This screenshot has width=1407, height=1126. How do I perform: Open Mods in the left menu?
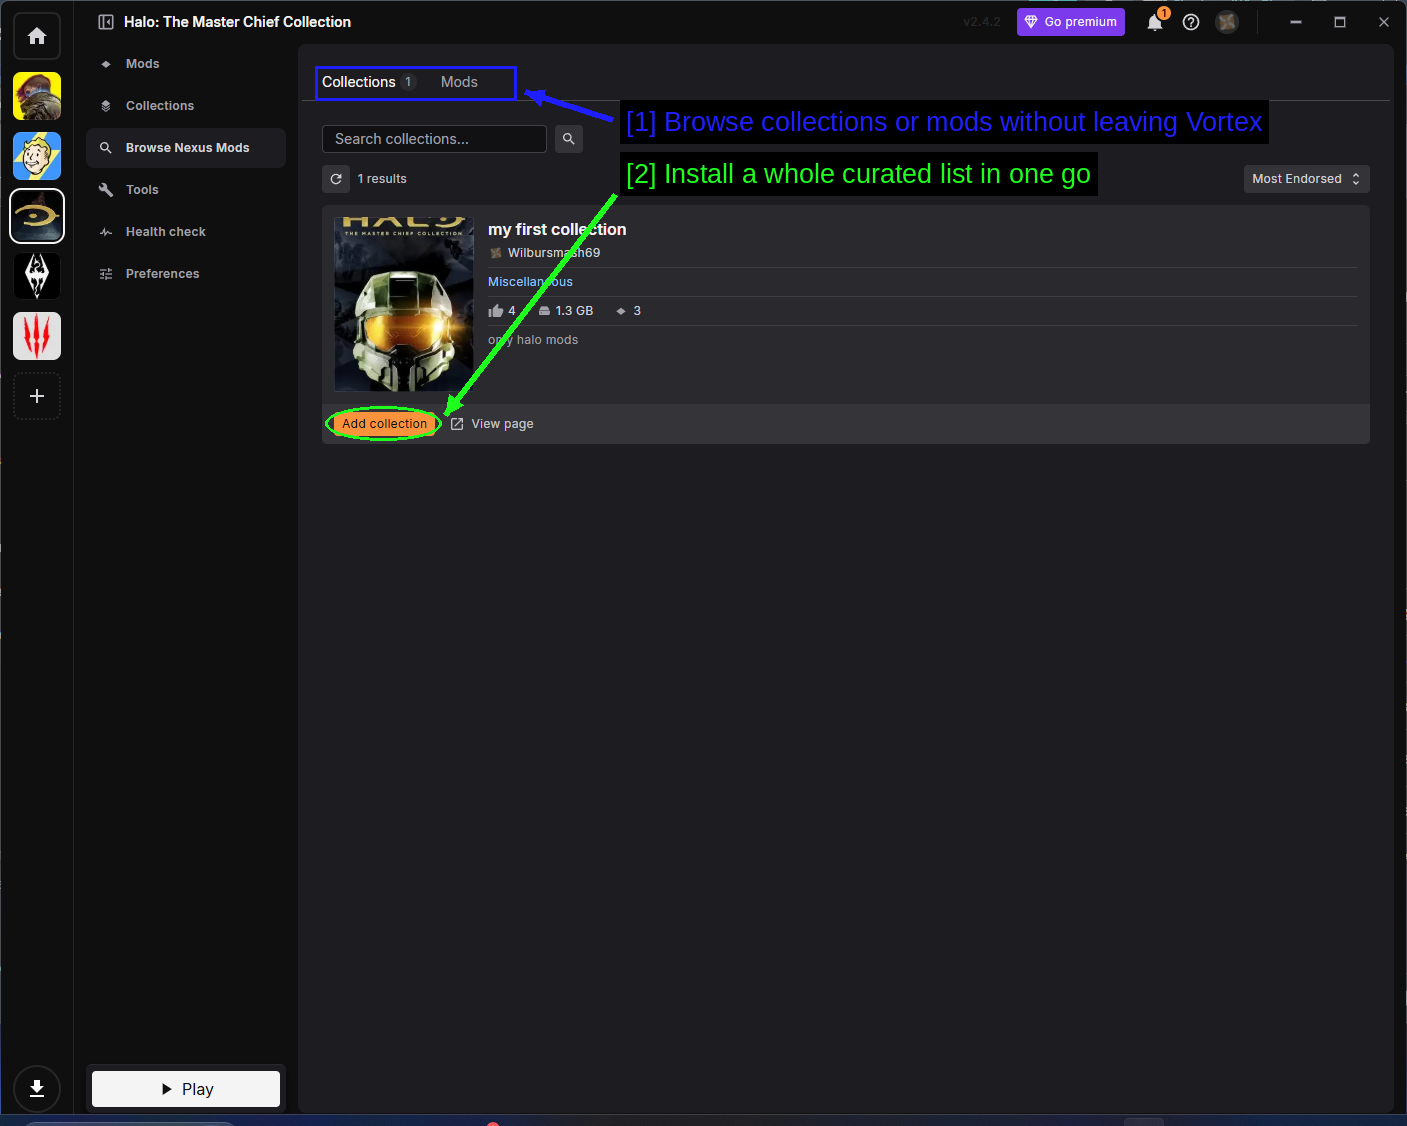coord(186,64)
